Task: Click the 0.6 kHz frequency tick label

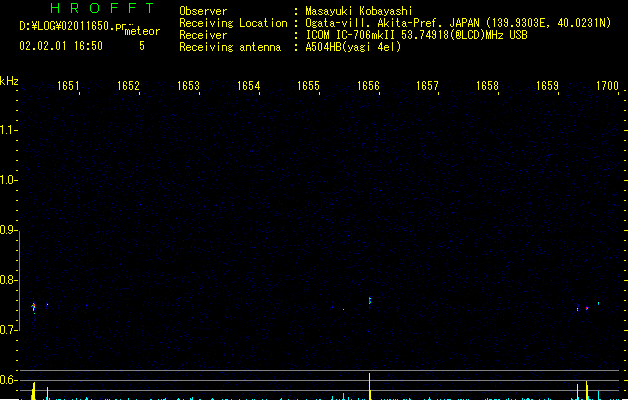Action: pos(7,380)
